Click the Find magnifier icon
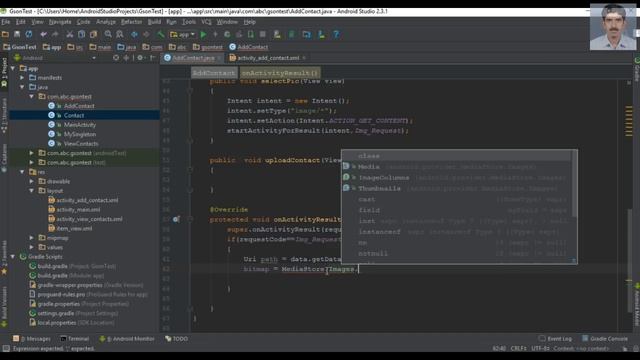The image size is (640, 360). point(108,35)
